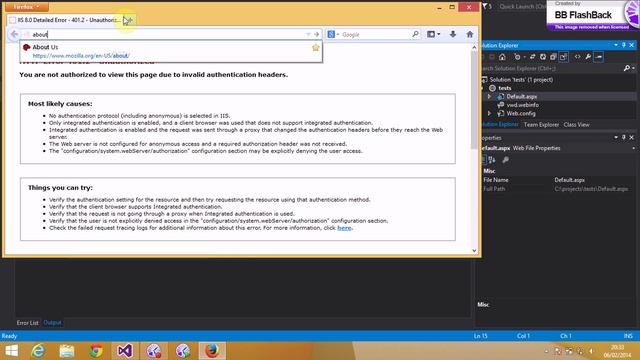Image resolution: width=640 pixels, height=360 pixels.
Task: Follow the 'here' link on the error page
Action: [344, 228]
